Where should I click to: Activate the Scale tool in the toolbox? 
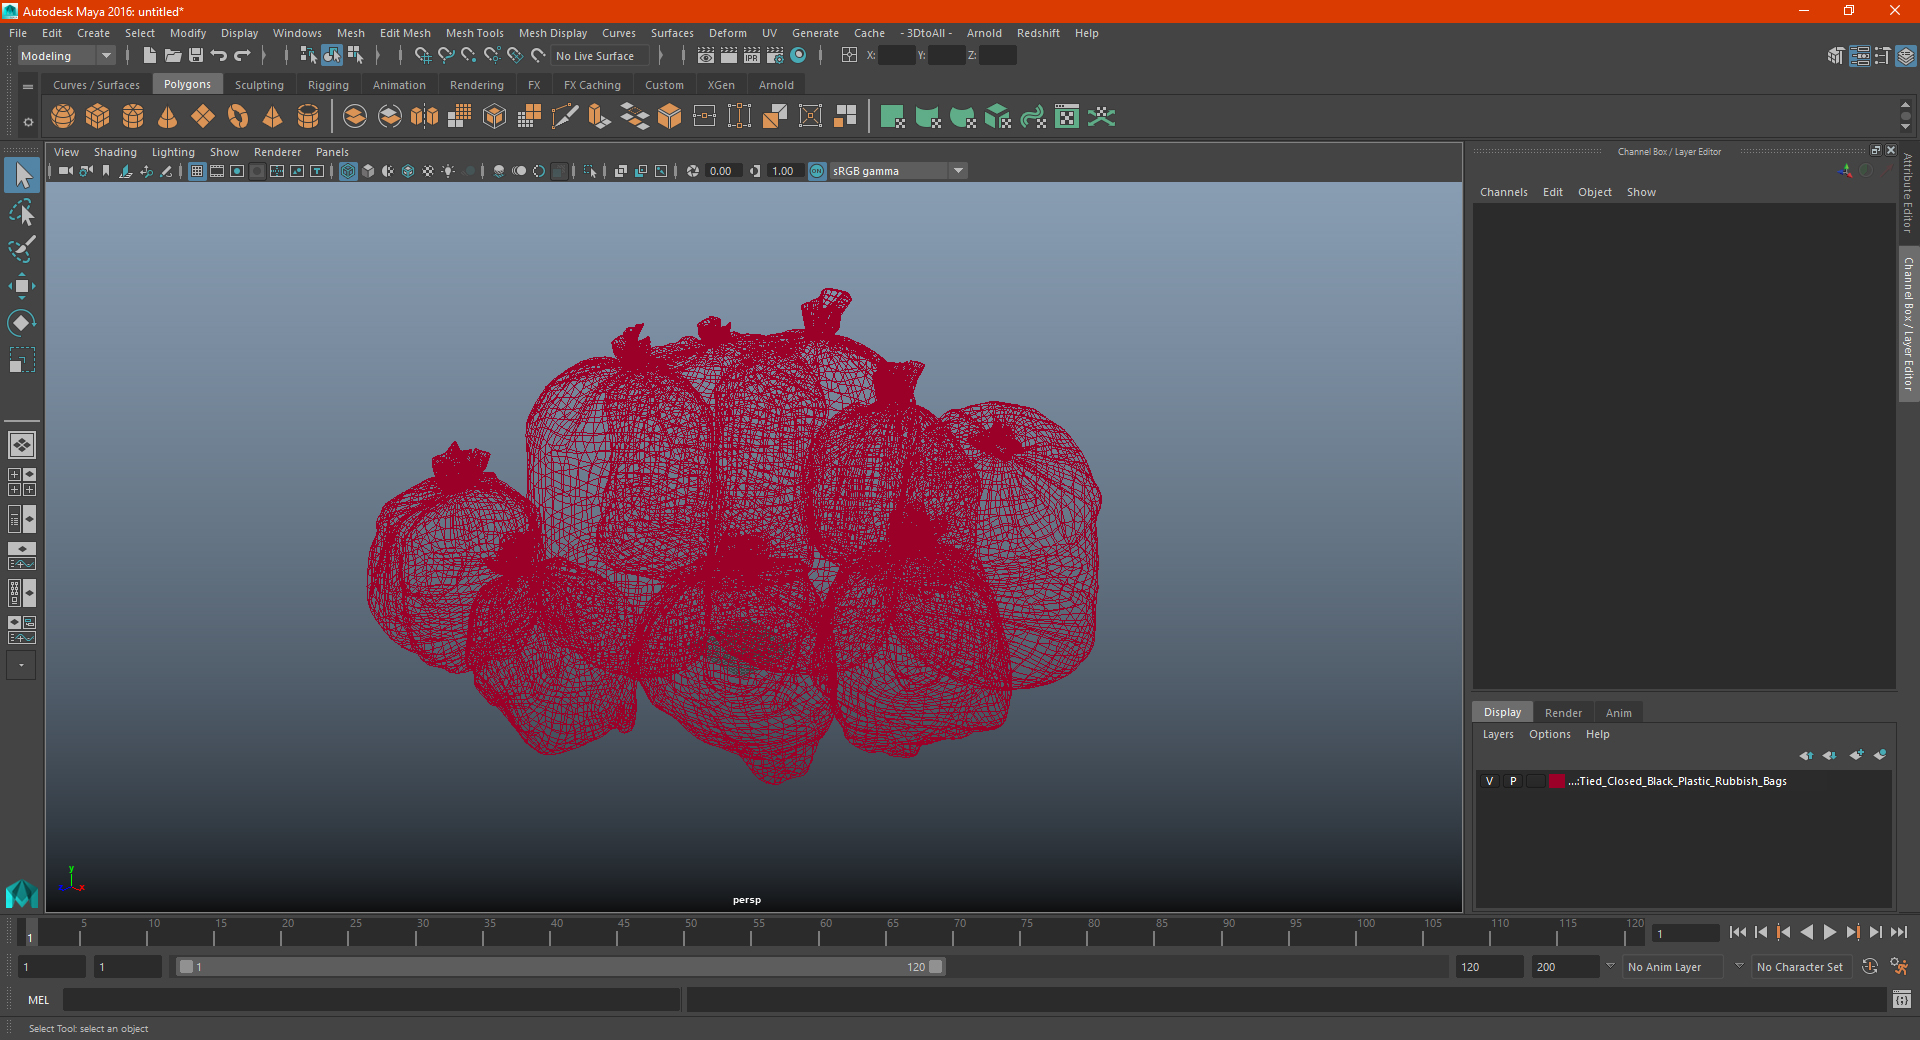tap(22, 360)
